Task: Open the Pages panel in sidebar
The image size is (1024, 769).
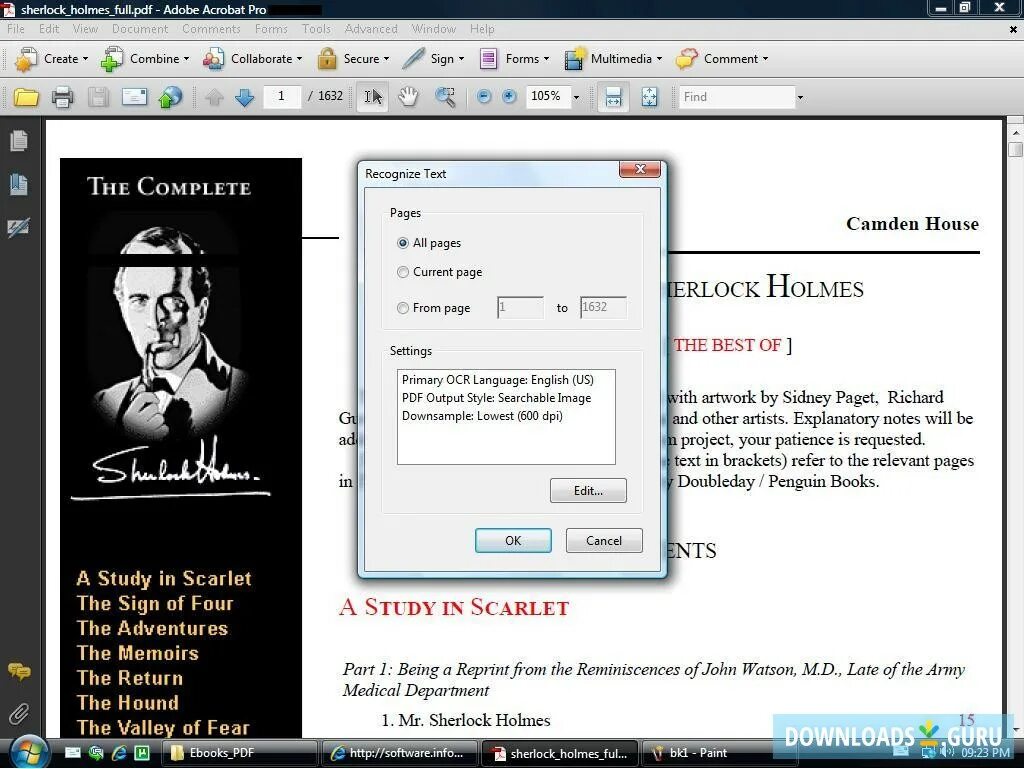Action: coord(19,140)
